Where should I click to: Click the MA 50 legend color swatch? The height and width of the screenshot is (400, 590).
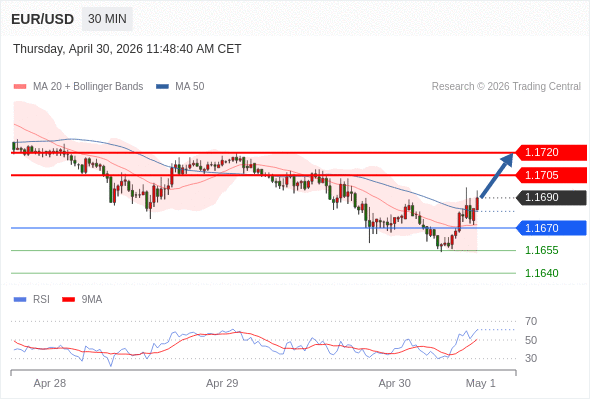[163, 87]
